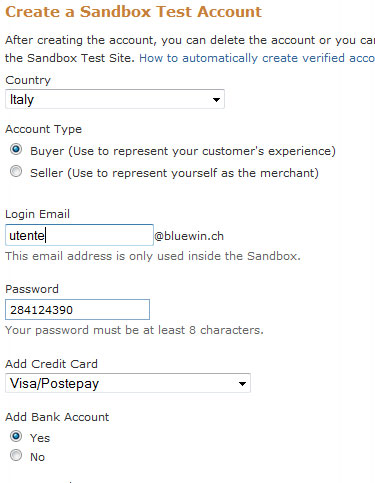Choose Yes for Add Bank Account
The width and height of the screenshot is (375, 483).
pyautogui.click(x=16, y=436)
